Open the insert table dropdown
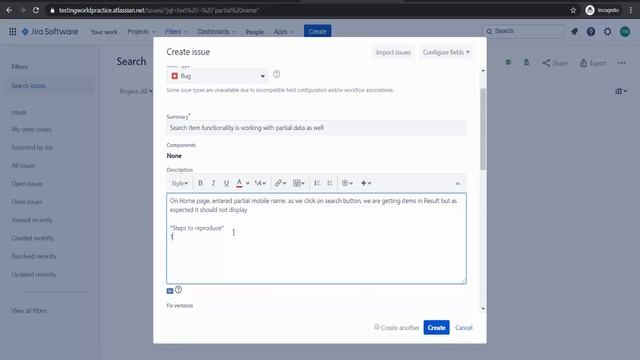Screen dimensions: 640x360 pos(299,183)
